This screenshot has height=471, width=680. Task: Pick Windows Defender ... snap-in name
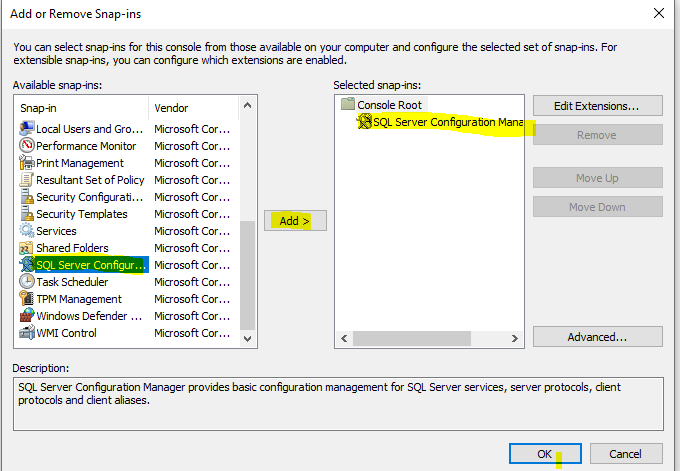click(x=89, y=316)
